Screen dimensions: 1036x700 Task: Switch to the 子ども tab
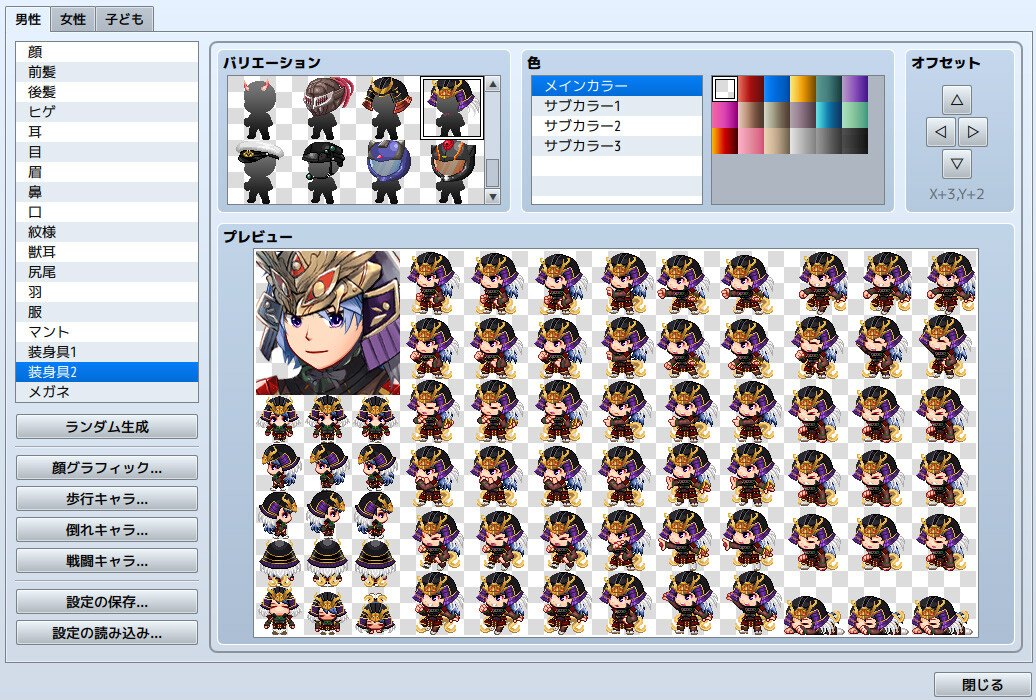pos(123,19)
